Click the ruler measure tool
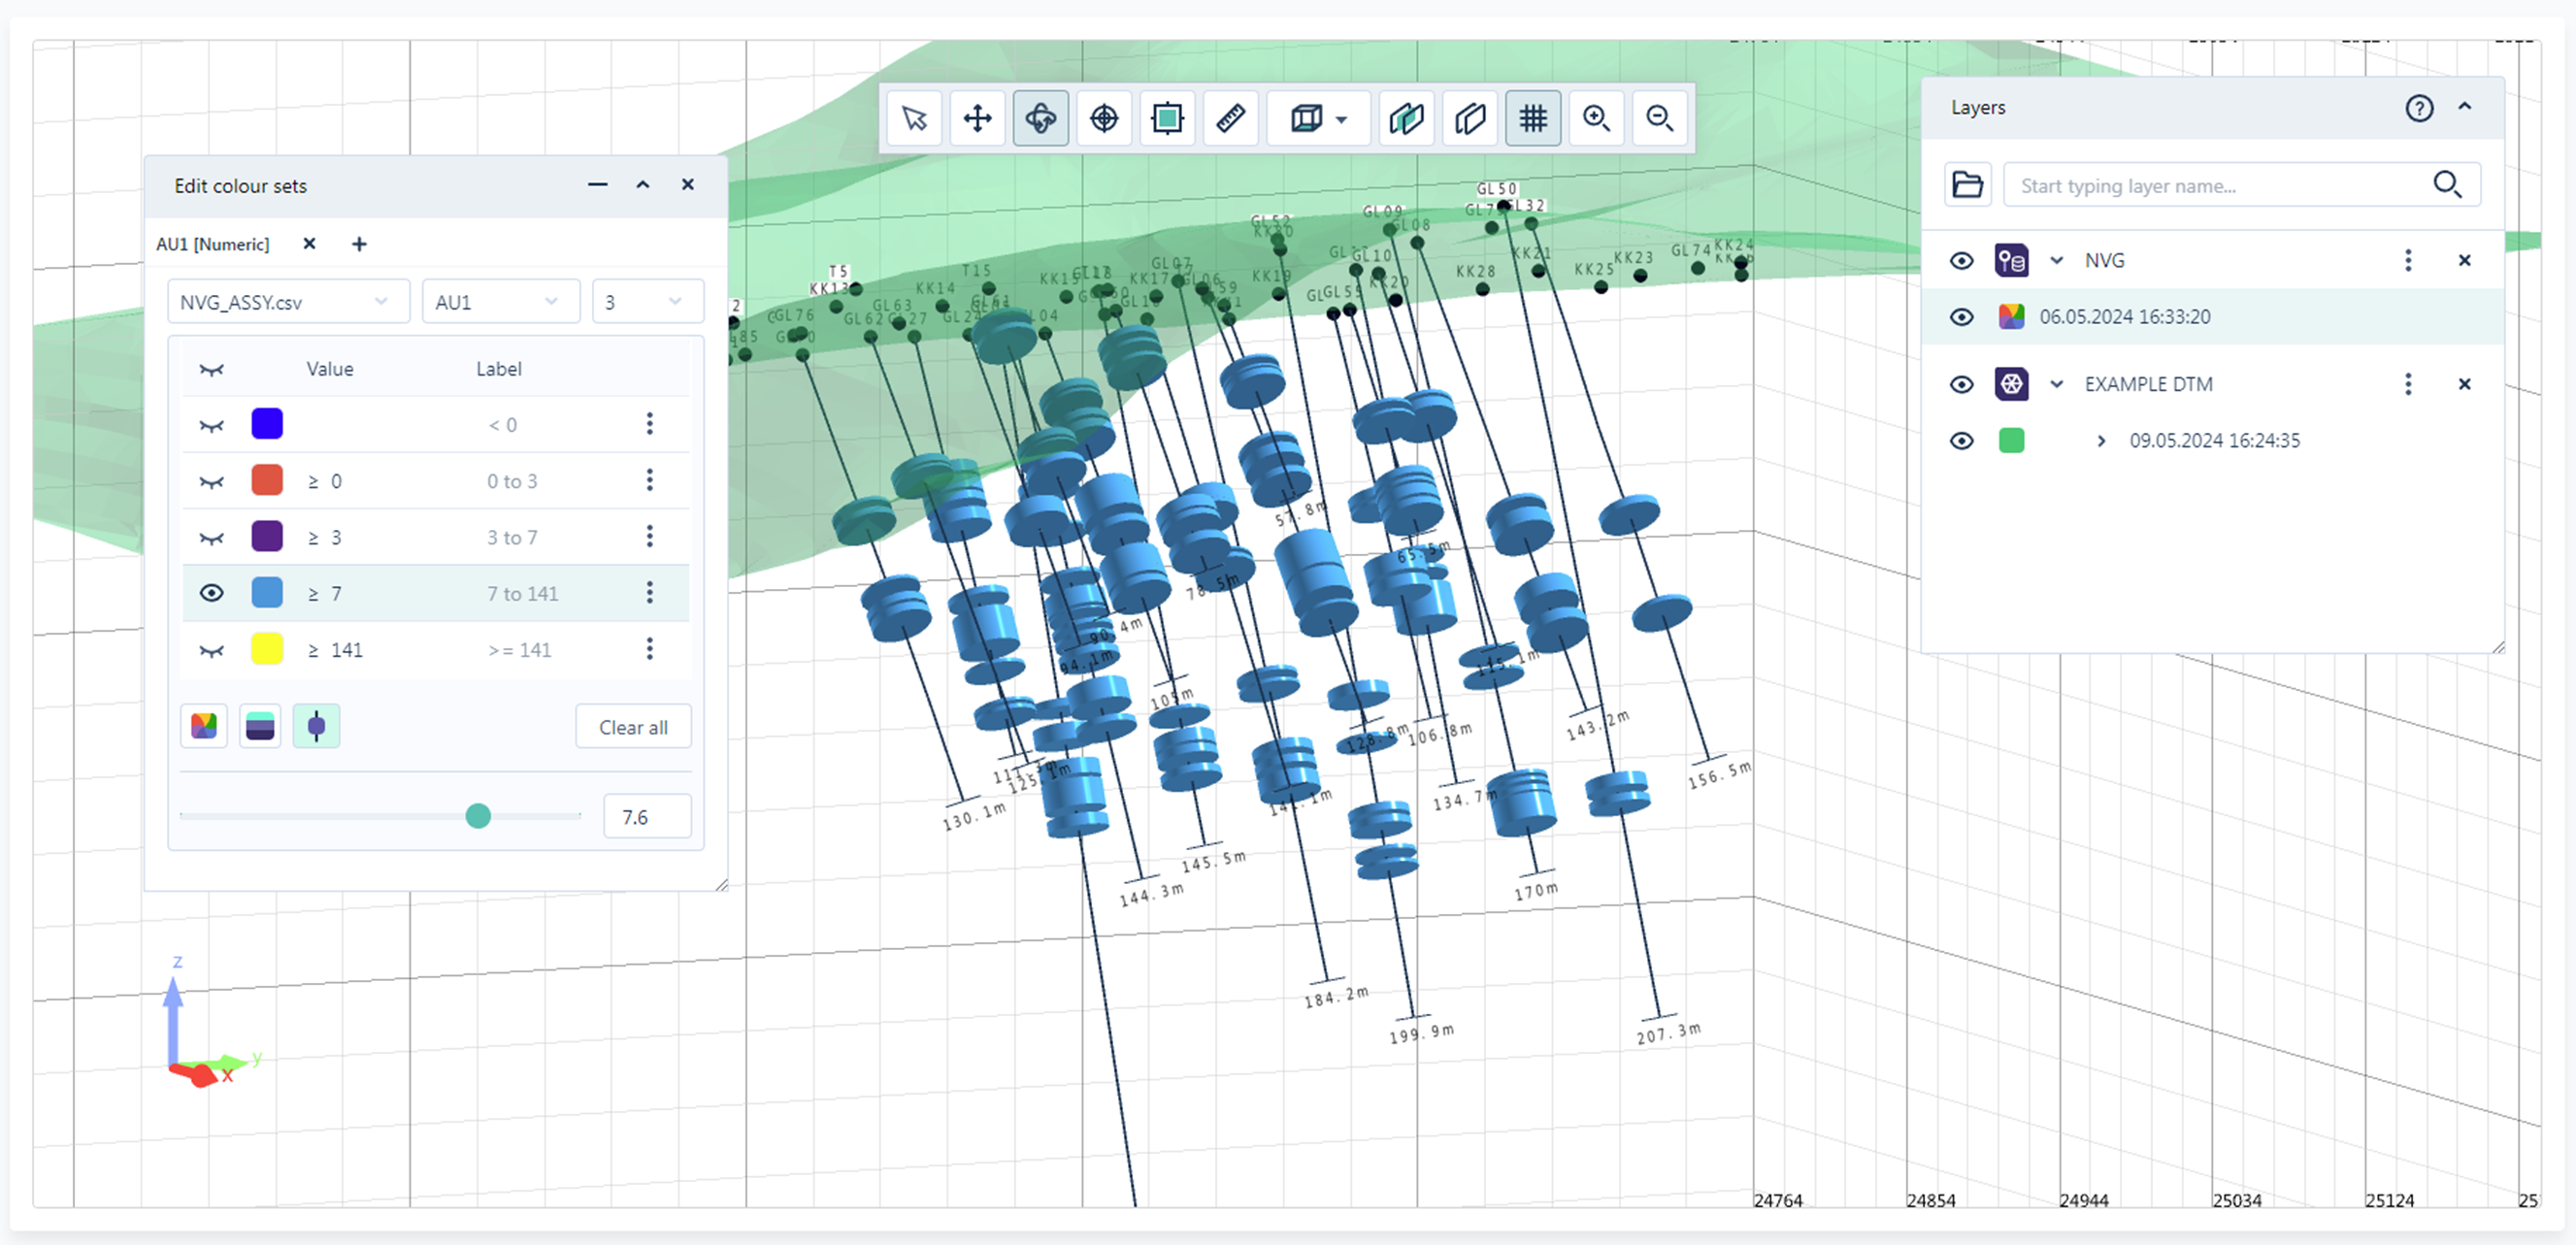Viewport: 2576px width, 1245px height. point(1230,119)
